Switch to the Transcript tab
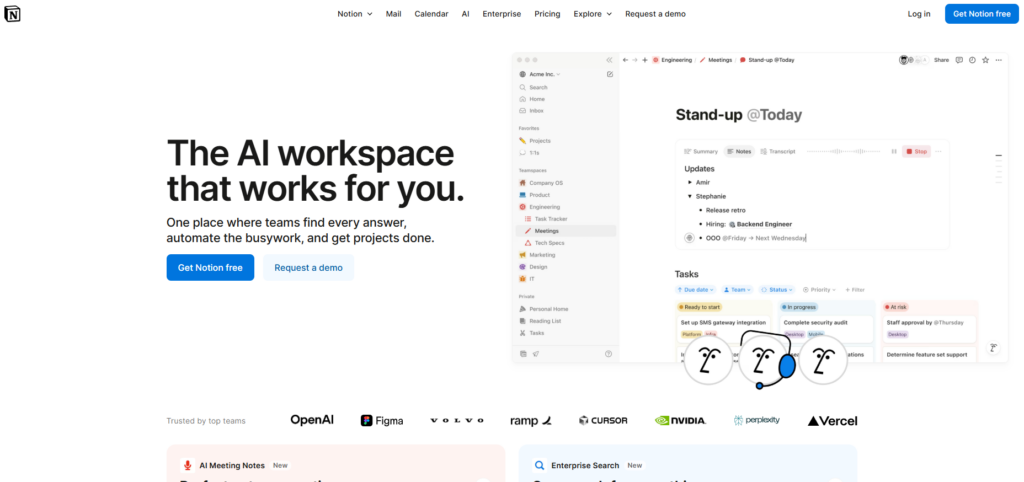 (x=777, y=151)
